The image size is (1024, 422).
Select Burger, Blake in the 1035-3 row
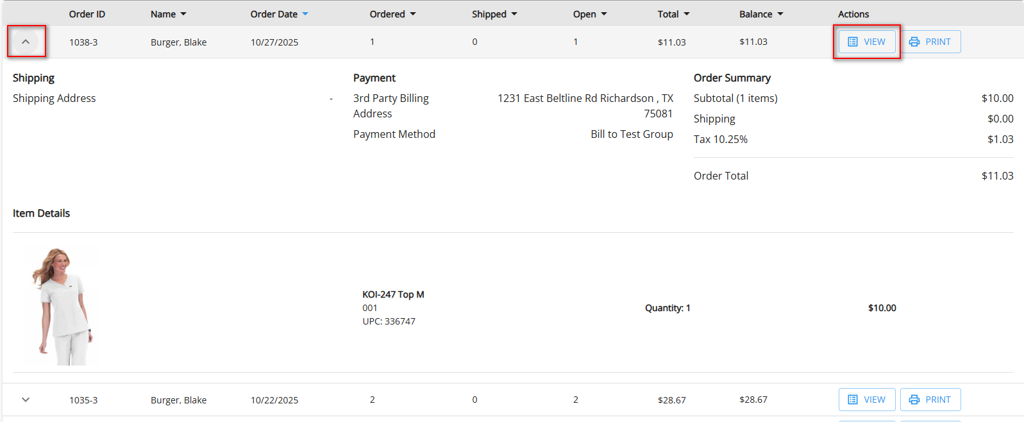[x=178, y=400]
